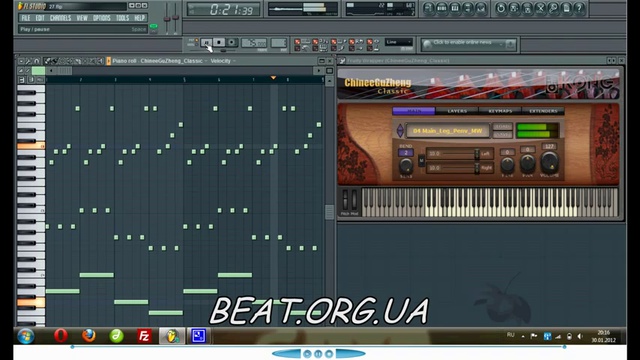Click the LOAD preset button
Image resolution: width=640 pixels, height=360 pixels.
coord(502,127)
